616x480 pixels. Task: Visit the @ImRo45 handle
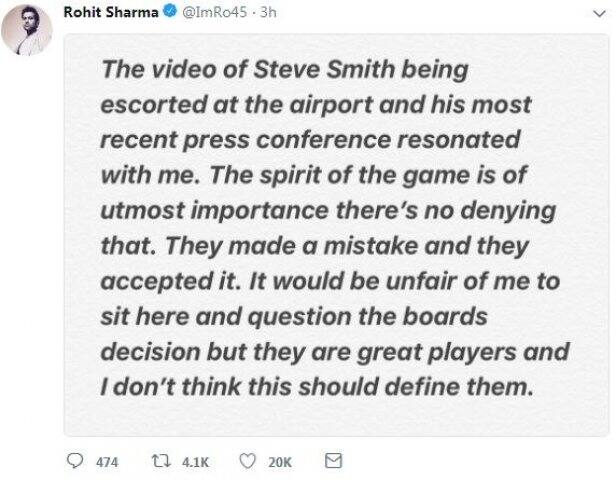(x=214, y=12)
